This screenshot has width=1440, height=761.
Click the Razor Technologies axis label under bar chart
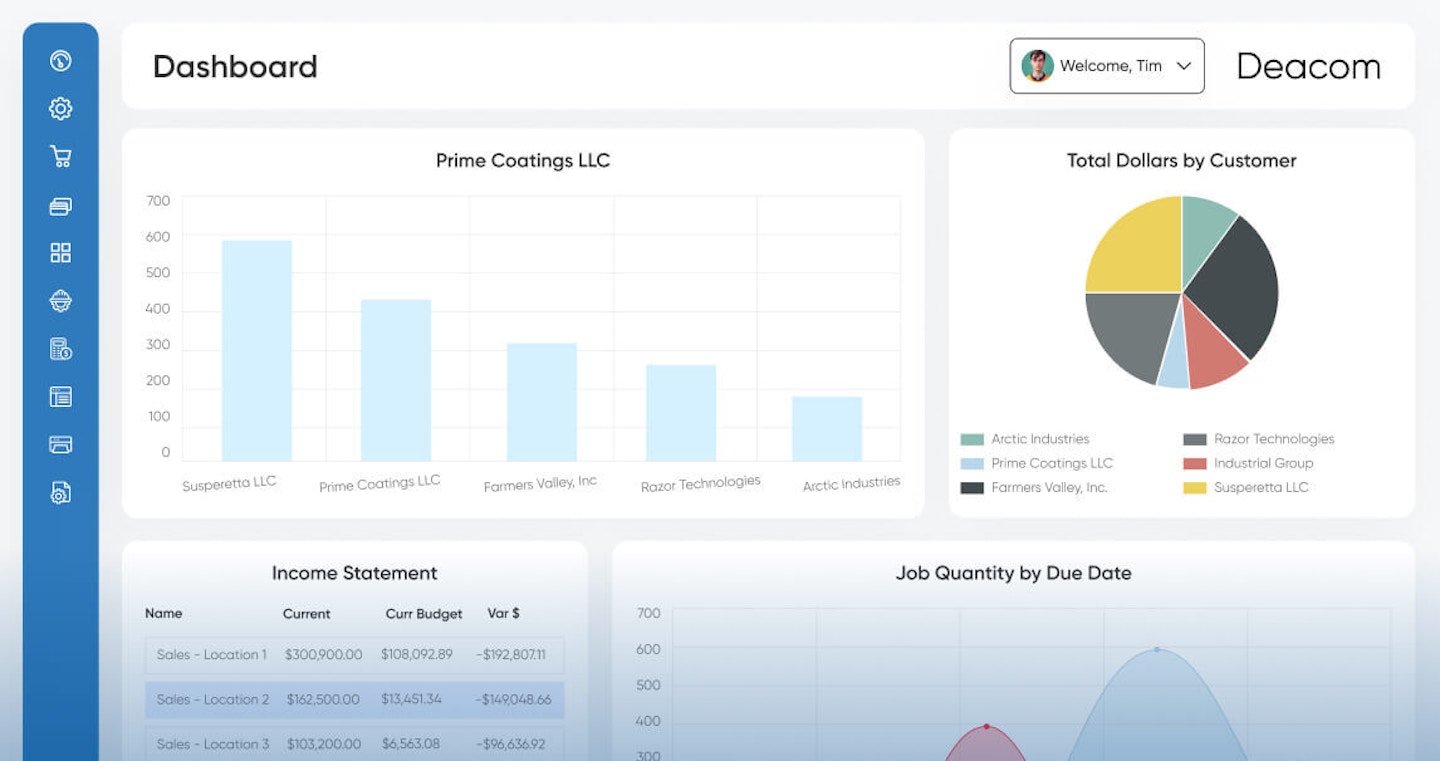(x=700, y=484)
